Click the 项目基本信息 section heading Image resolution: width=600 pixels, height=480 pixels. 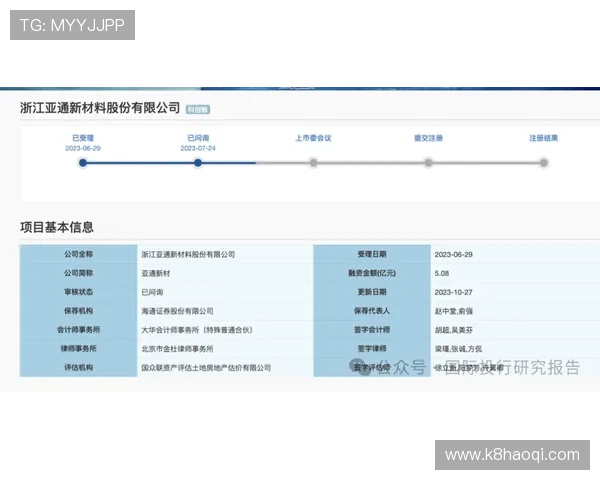57,227
